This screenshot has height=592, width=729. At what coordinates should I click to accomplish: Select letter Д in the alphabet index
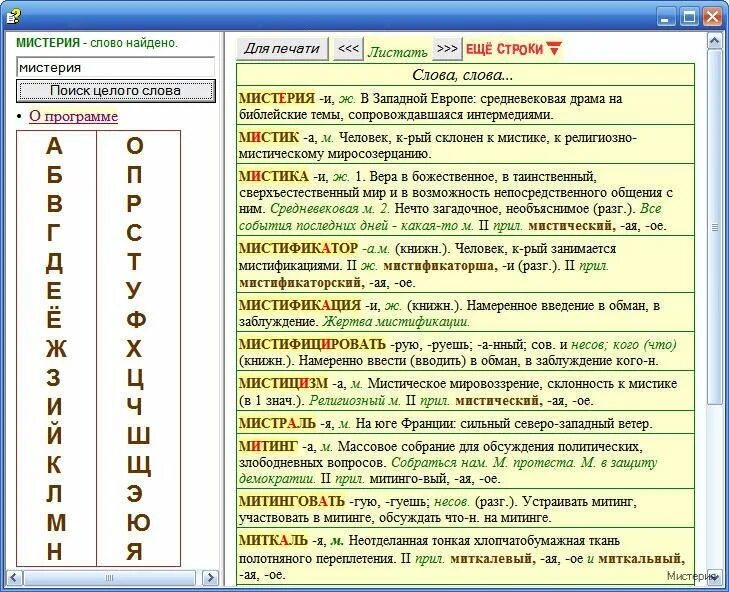[x=54, y=263]
